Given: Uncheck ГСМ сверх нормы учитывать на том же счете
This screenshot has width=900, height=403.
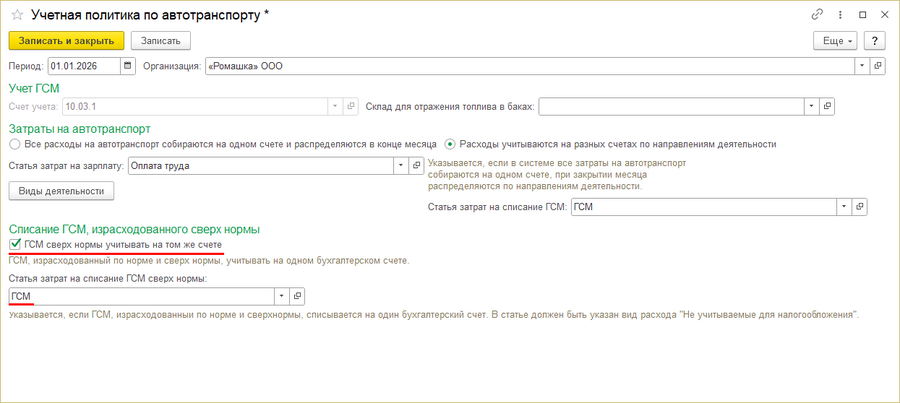Looking at the screenshot, I should point(15,245).
